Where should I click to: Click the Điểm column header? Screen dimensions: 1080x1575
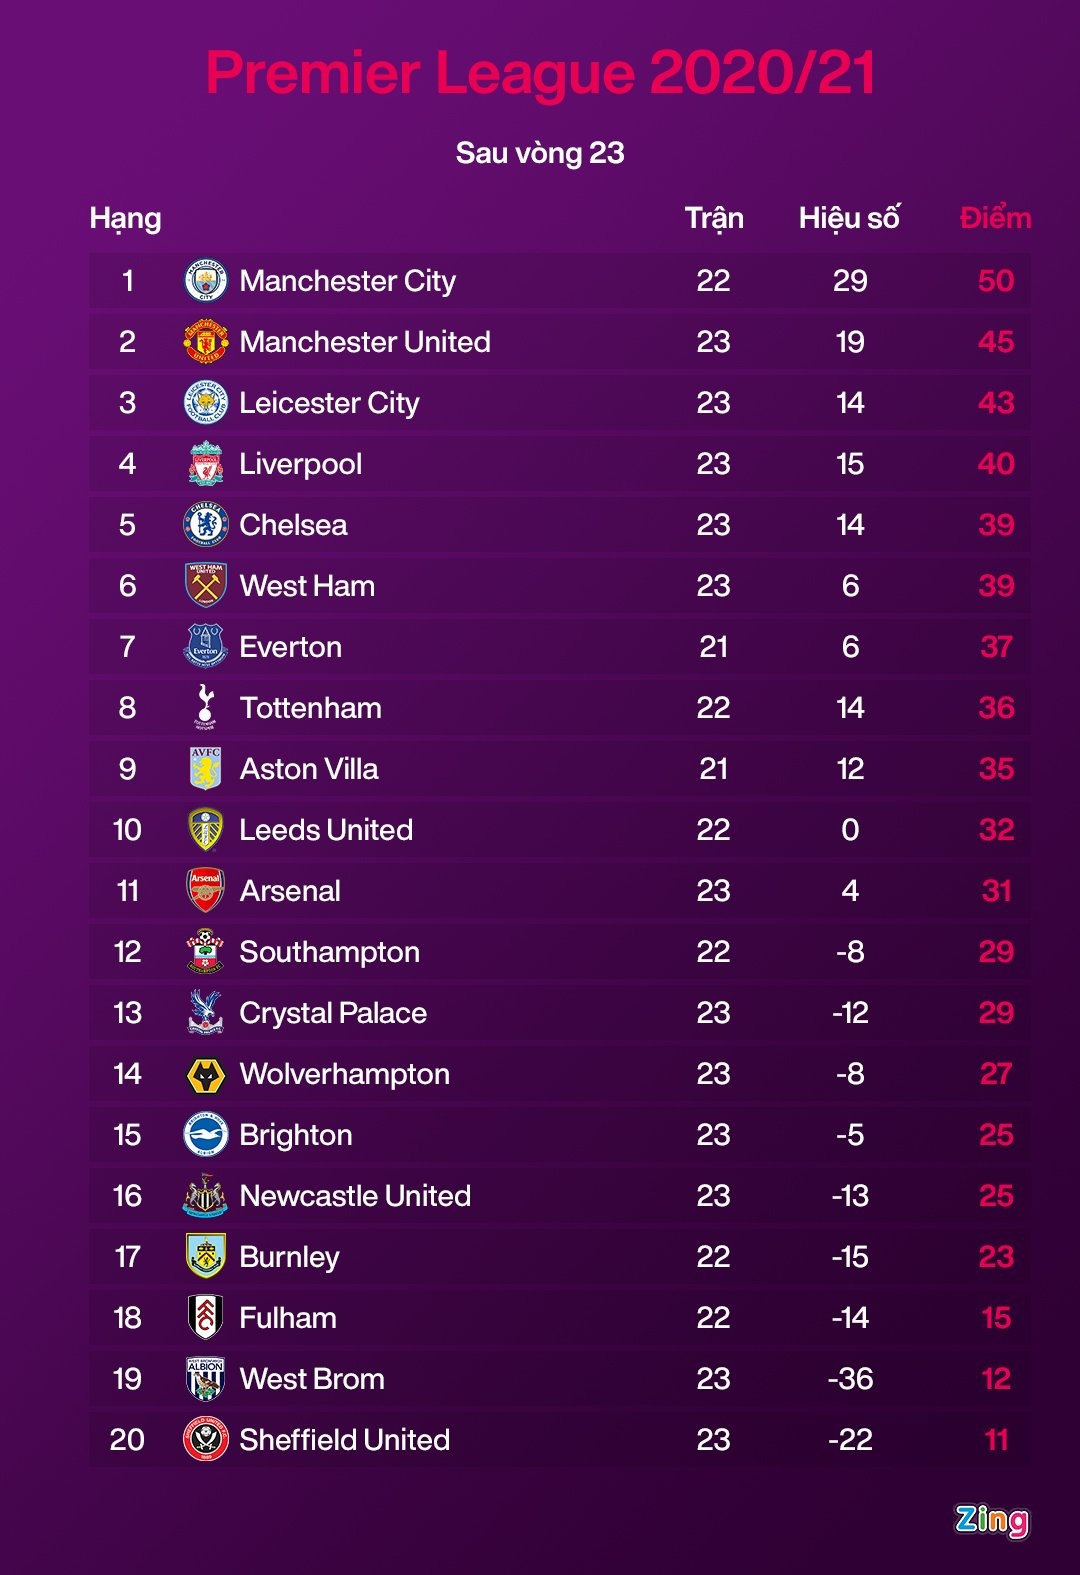[x=995, y=218]
